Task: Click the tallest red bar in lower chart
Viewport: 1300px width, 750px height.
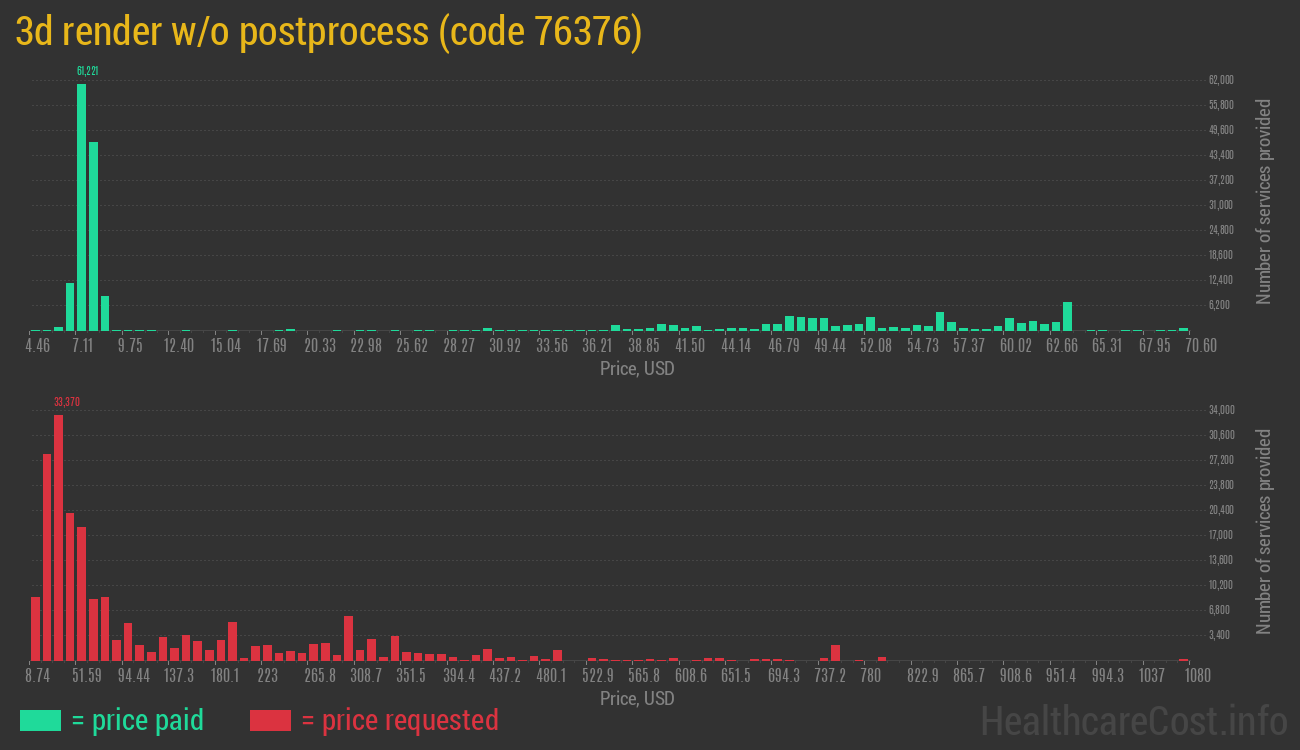Action: click(58, 537)
